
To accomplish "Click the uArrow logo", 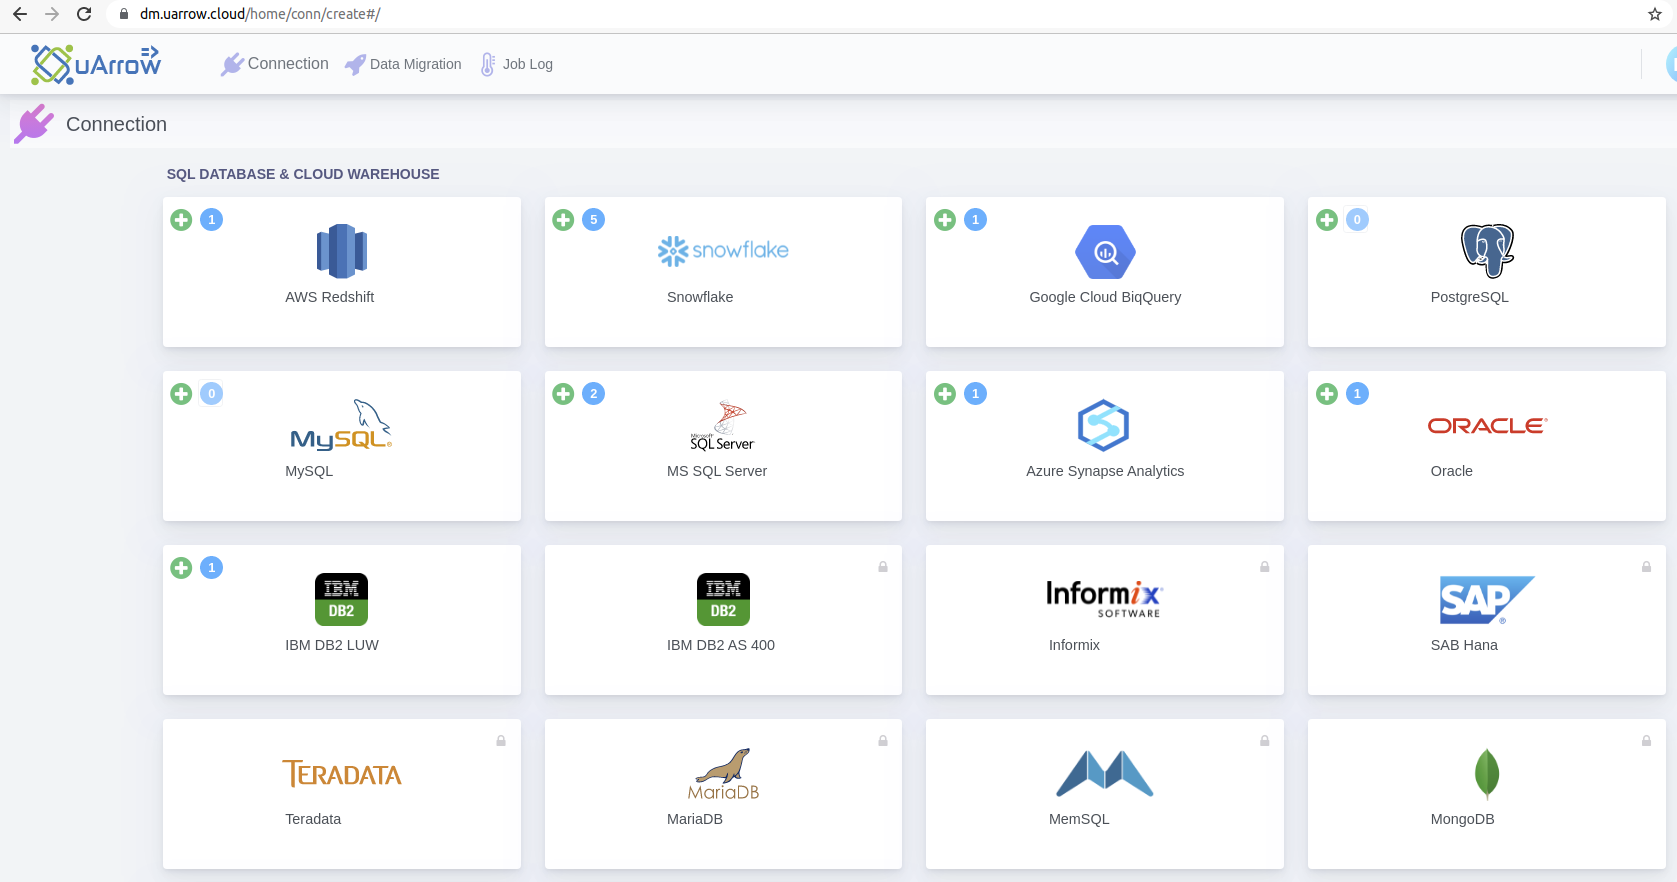I will (96, 64).
